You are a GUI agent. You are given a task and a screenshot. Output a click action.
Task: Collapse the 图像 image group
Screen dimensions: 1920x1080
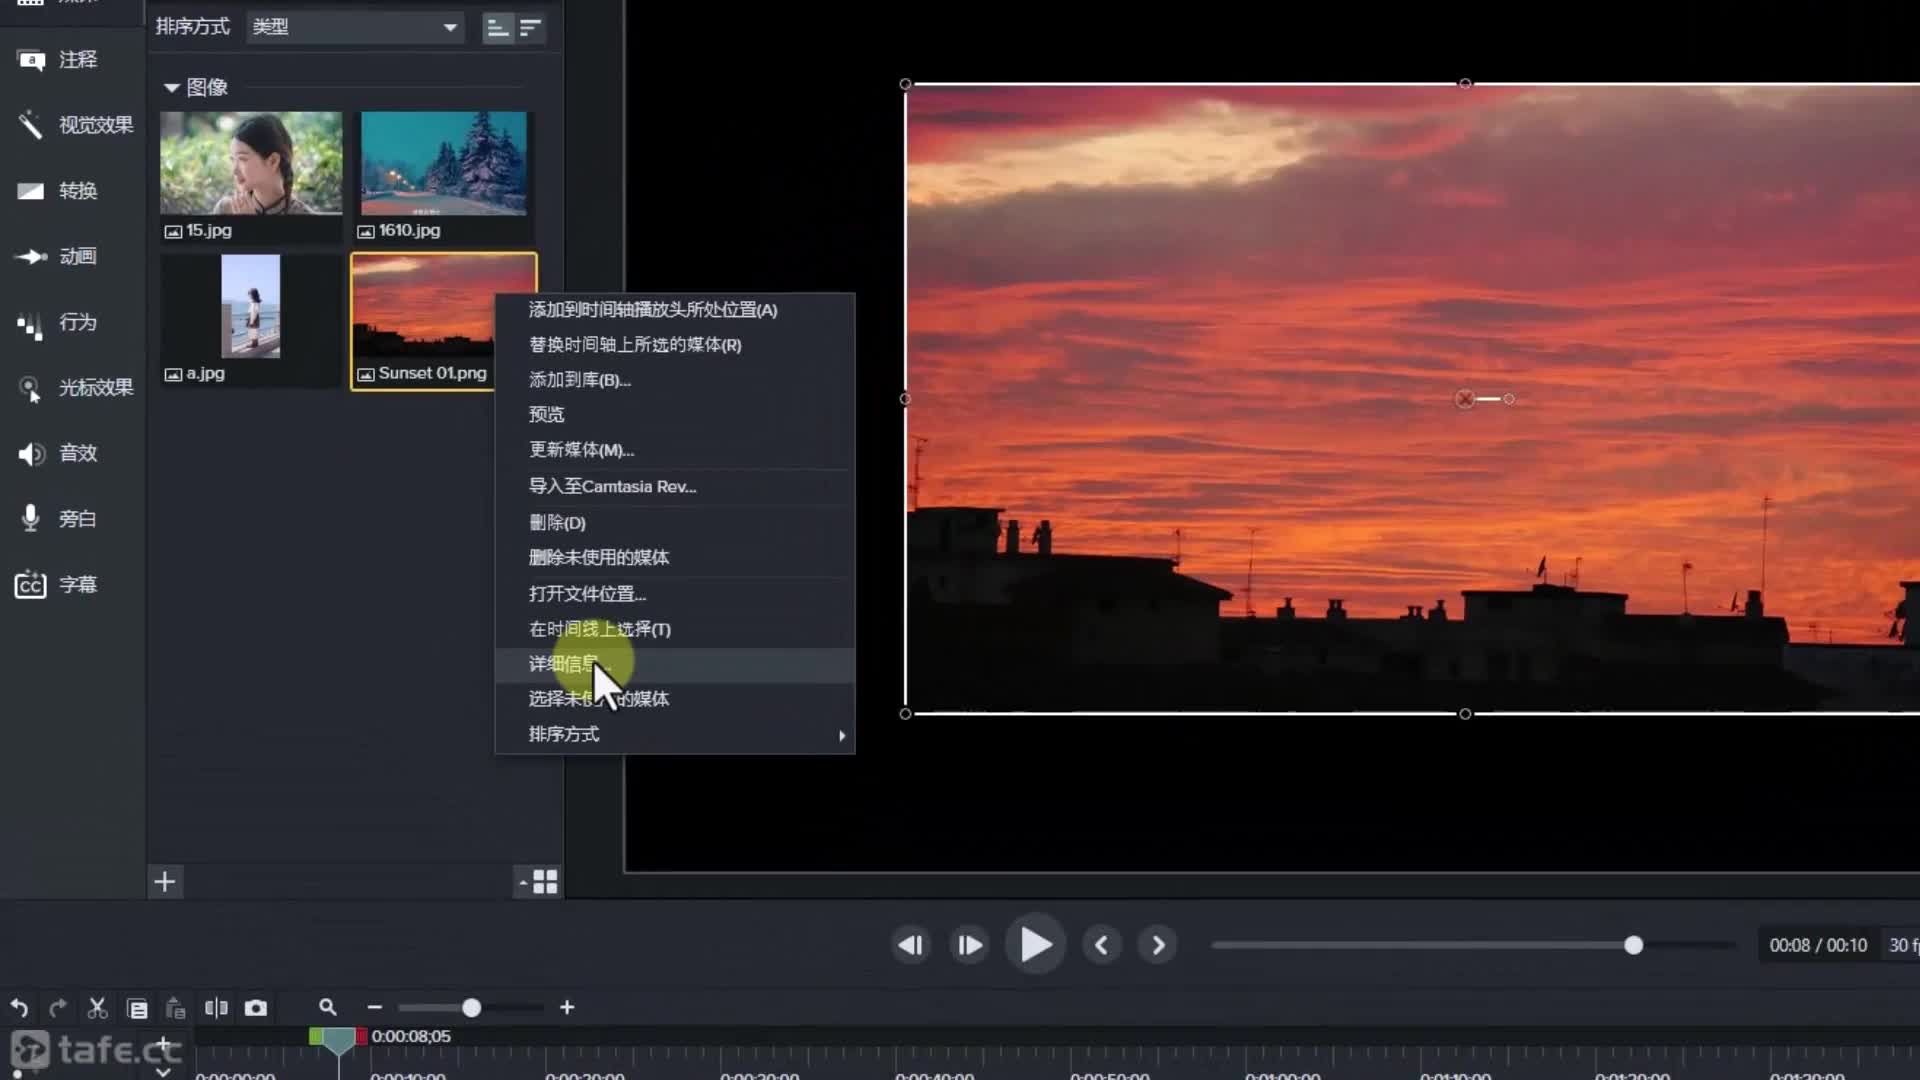point(172,88)
